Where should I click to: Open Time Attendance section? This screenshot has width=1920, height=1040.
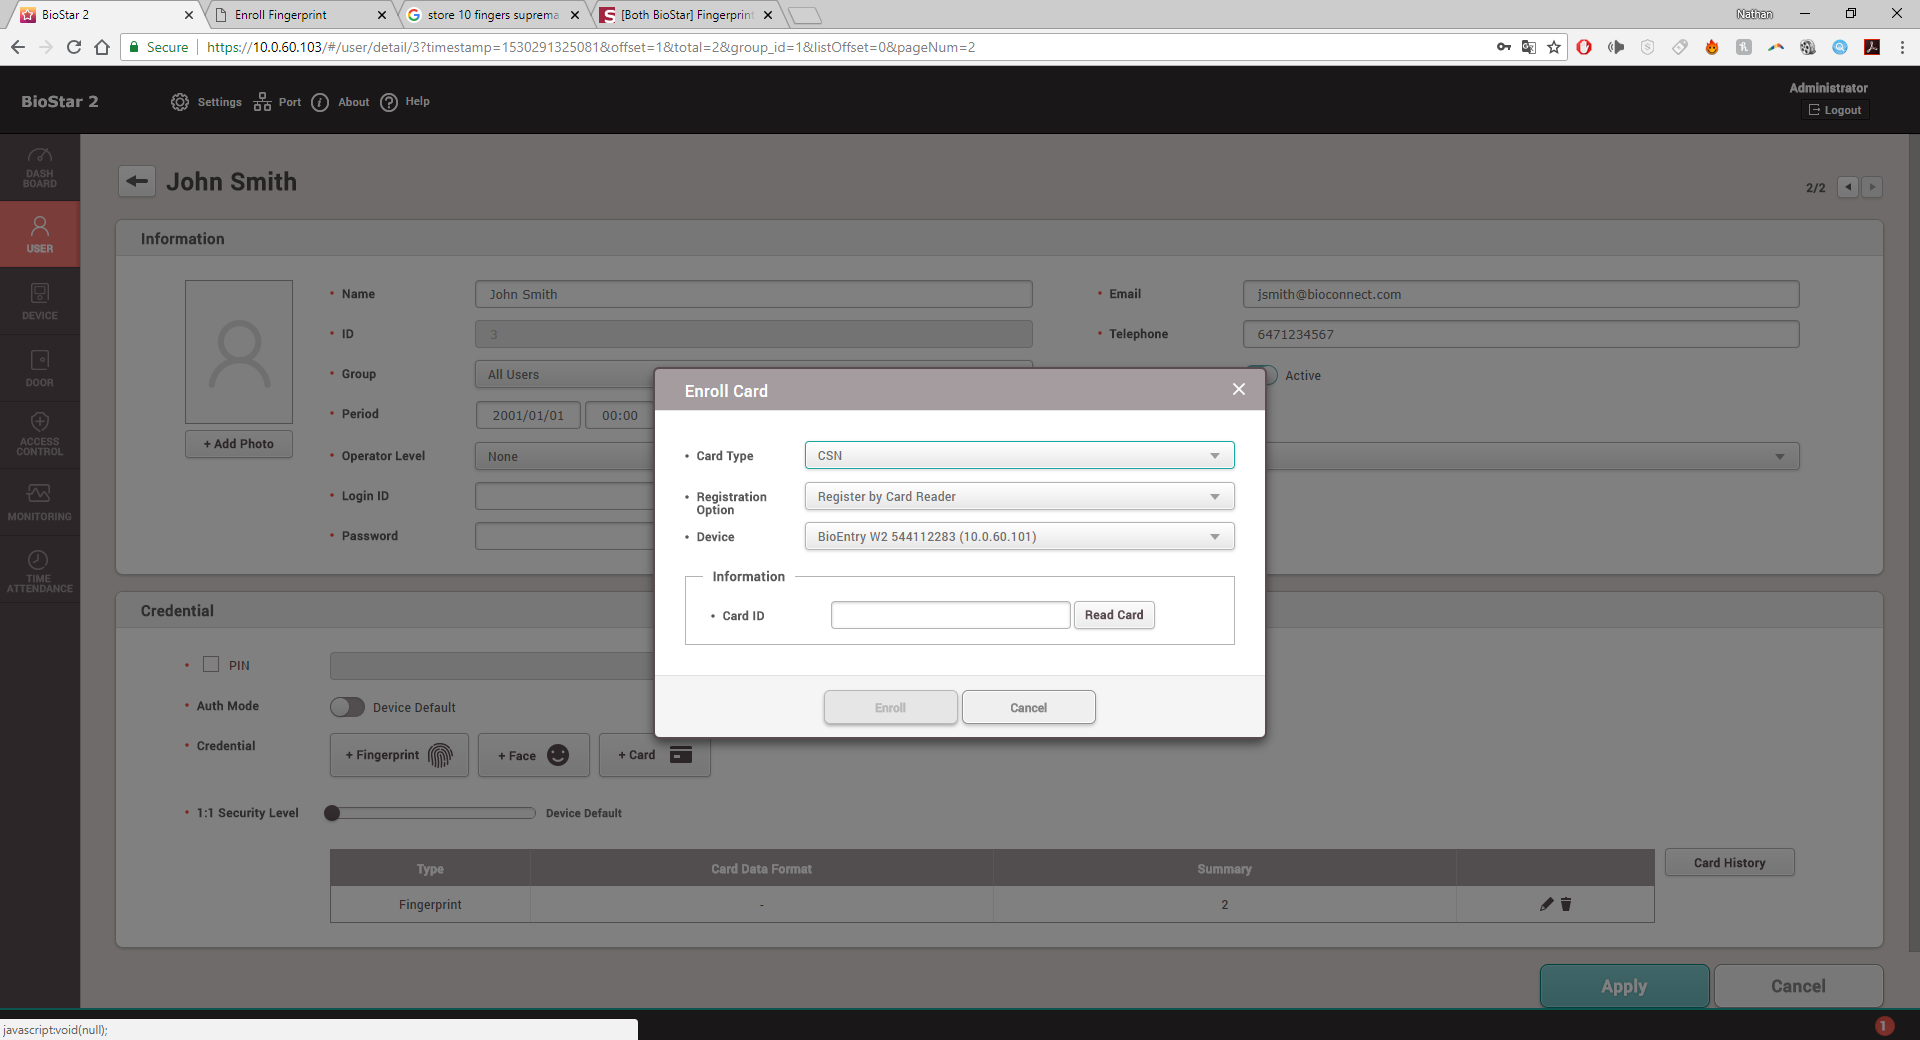tap(39, 569)
